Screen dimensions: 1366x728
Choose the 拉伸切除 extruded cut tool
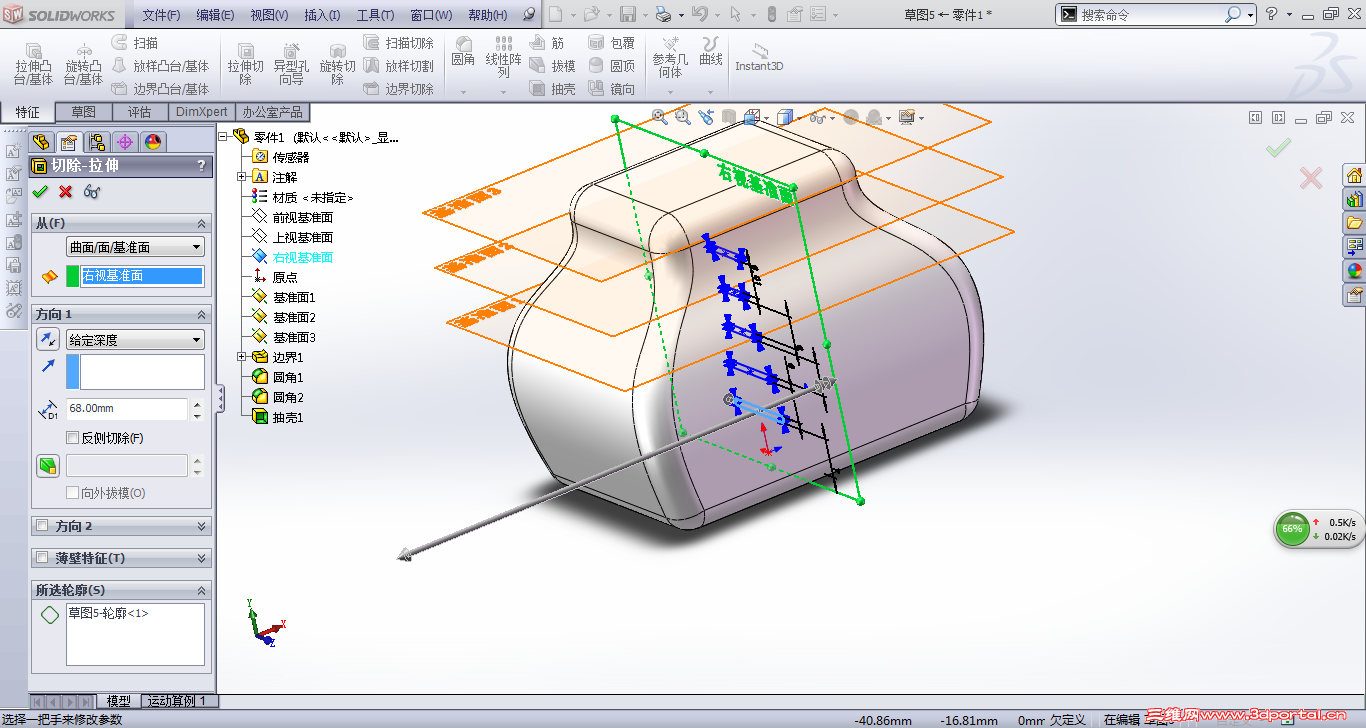tap(245, 64)
